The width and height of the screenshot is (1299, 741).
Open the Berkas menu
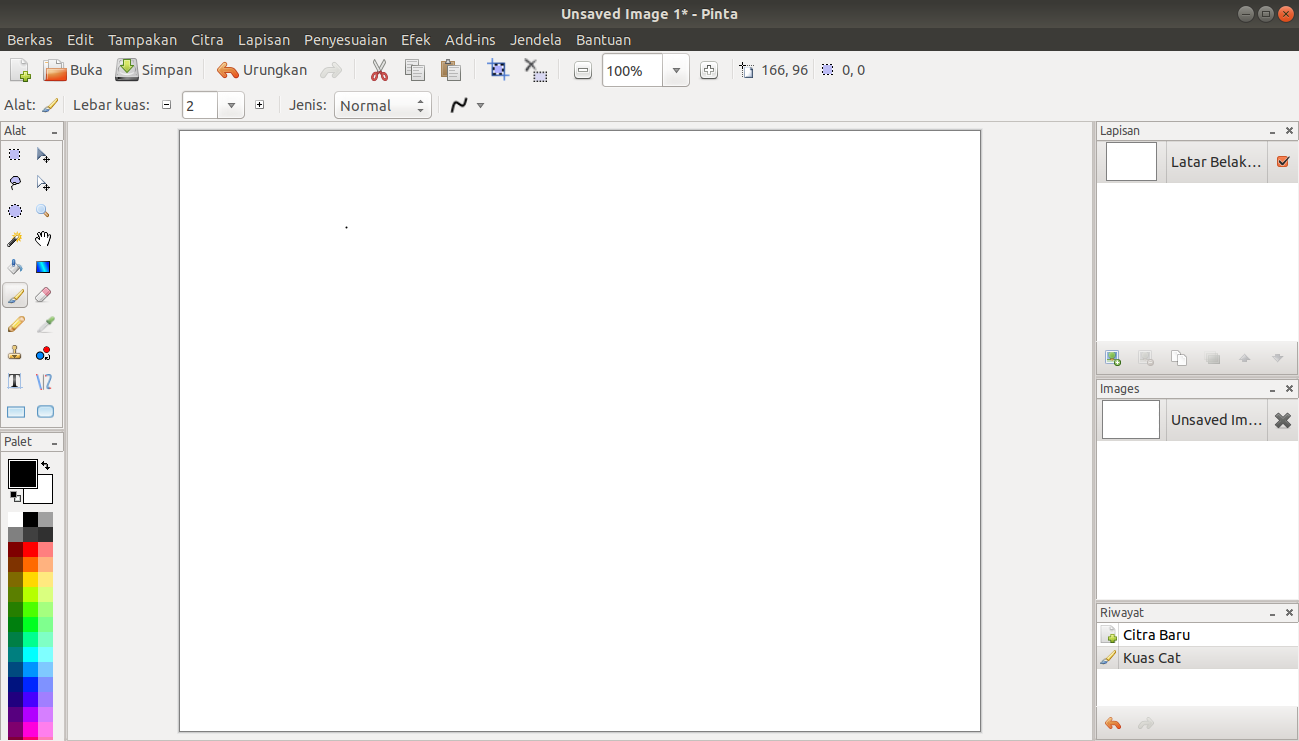tap(30, 40)
